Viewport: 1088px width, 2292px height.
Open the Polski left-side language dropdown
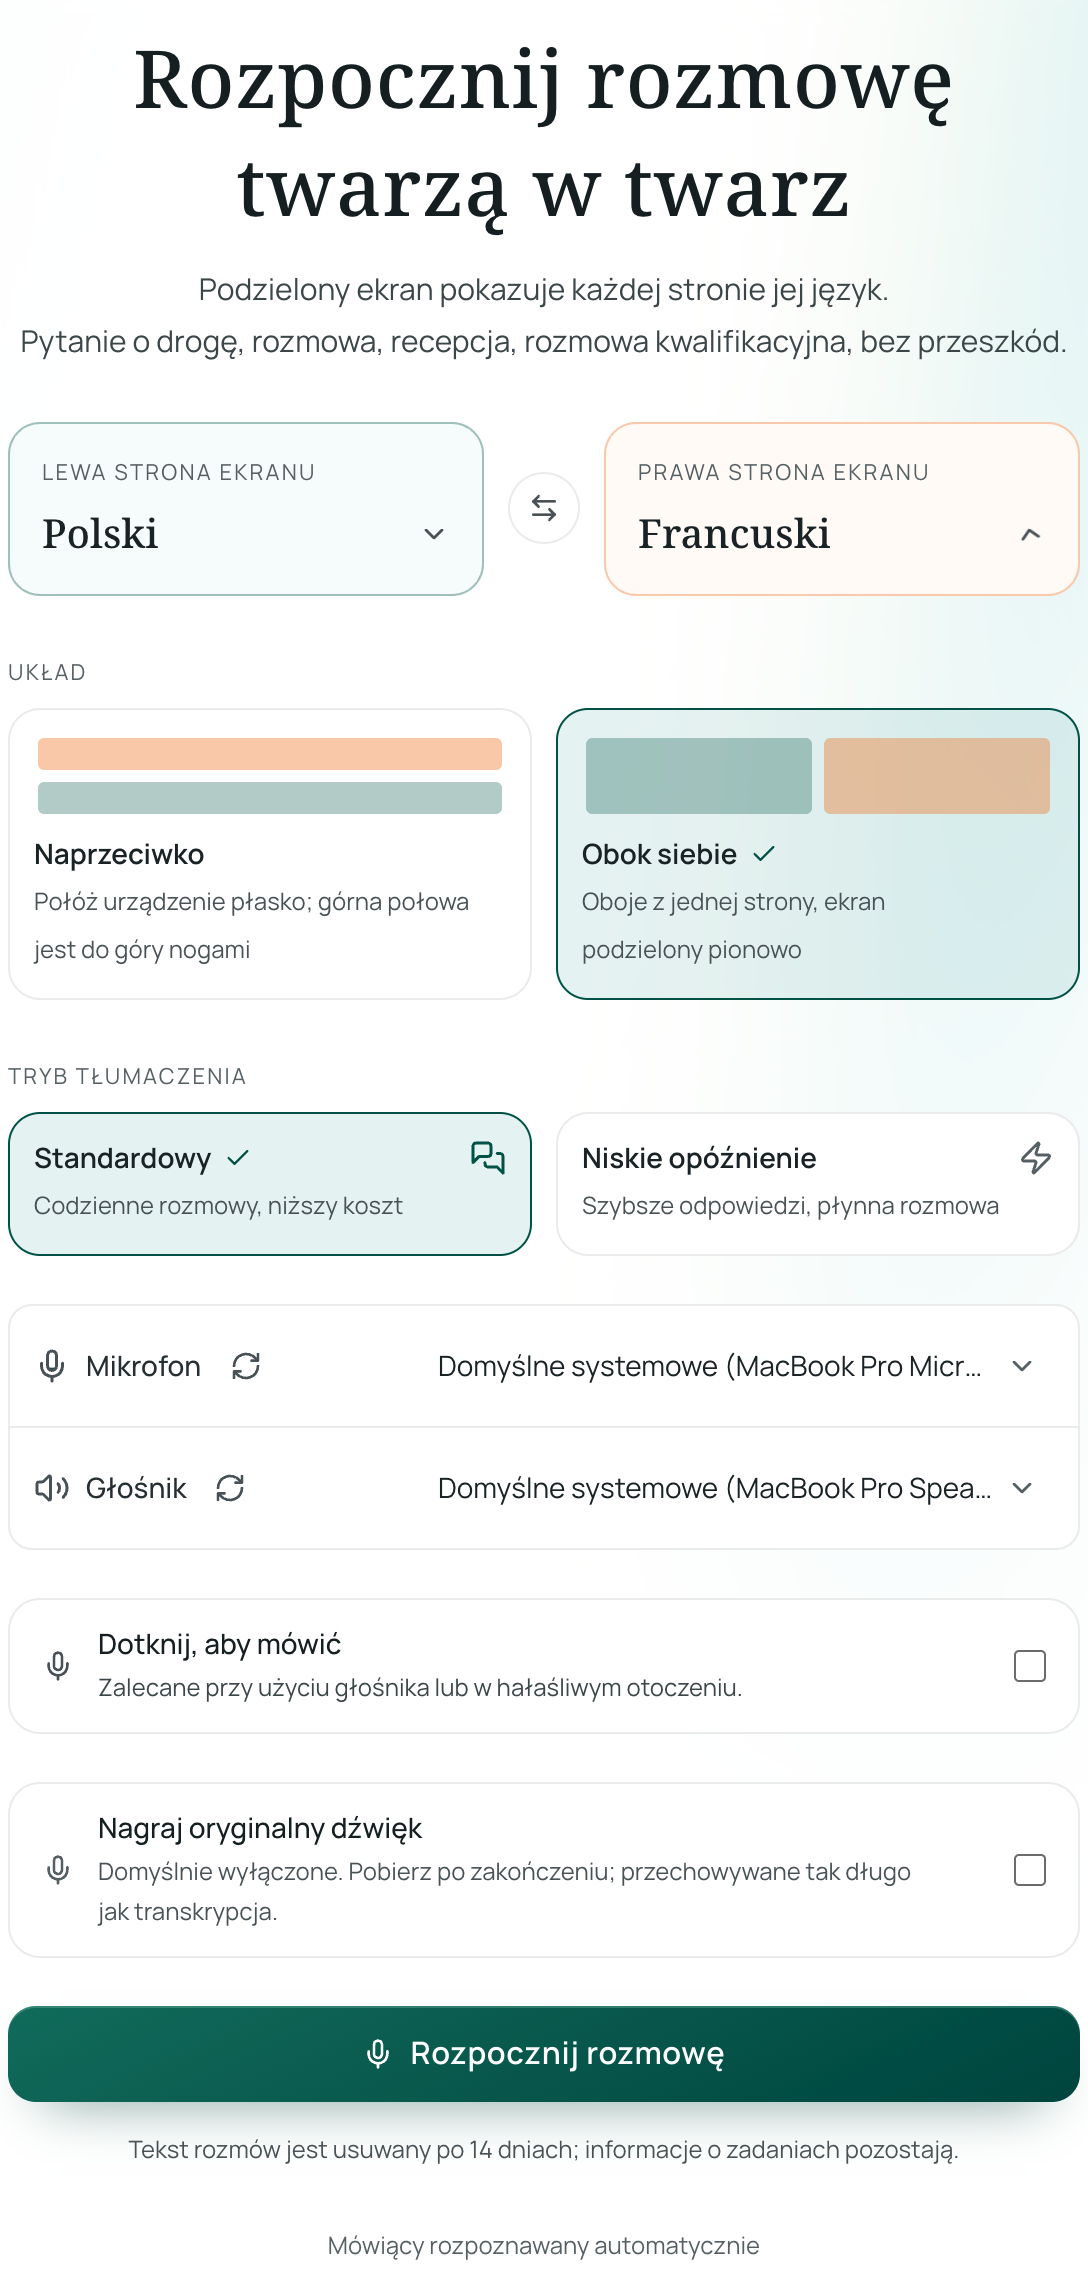[246, 509]
